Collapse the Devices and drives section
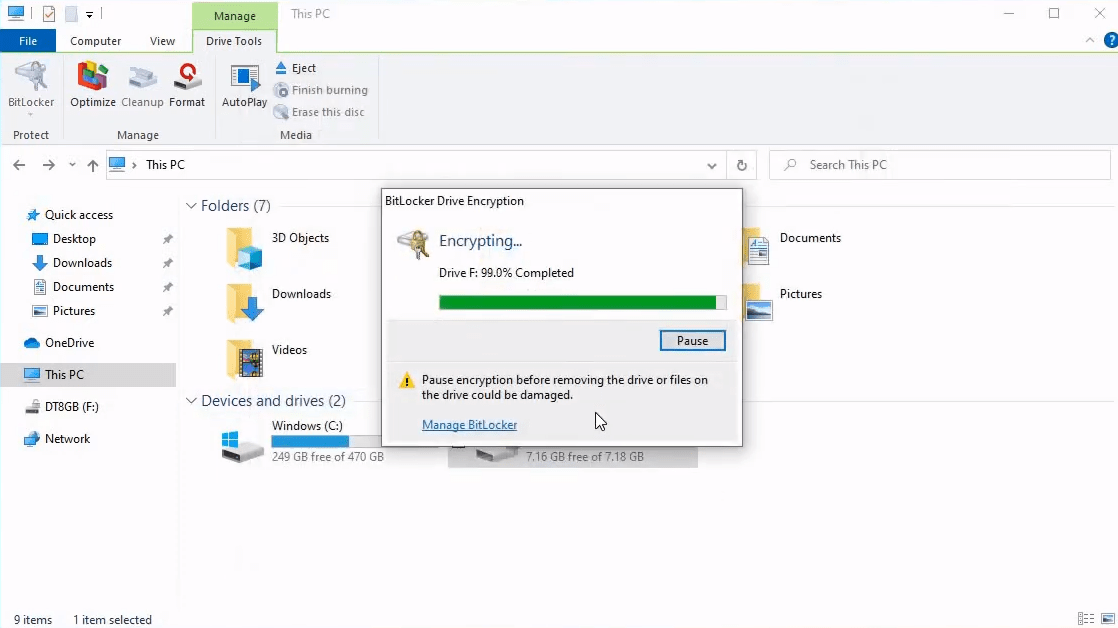The width and height of the screenshot is (1118, 628). point(190,400)
